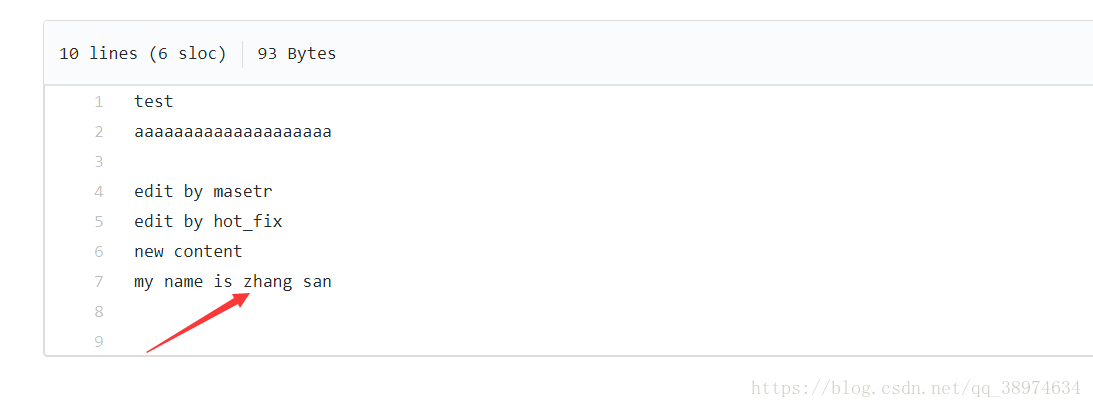Image resolution: width=1093 pixels, height=408 pixels.
Task: Click line number 1 in the gutter
Action: (x=98, y=101)
